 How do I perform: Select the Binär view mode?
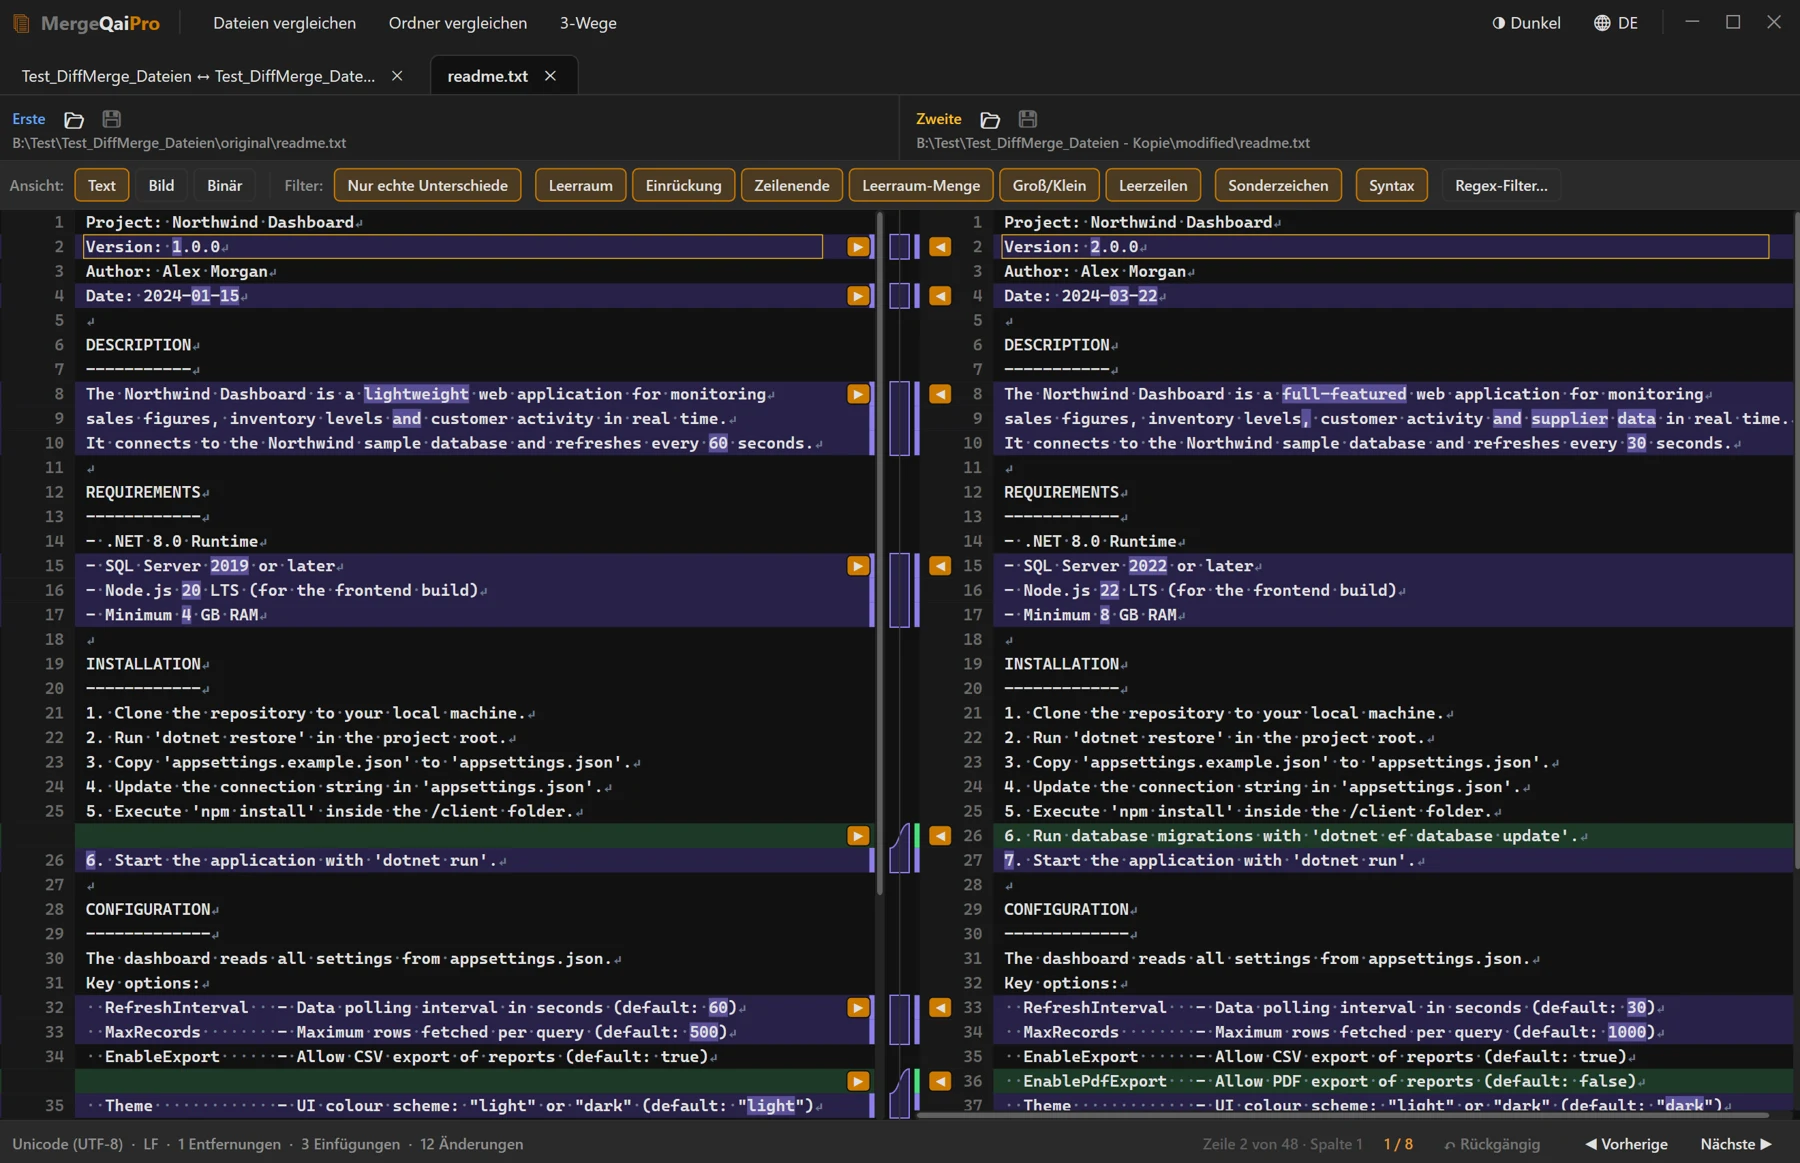(225, 185)
